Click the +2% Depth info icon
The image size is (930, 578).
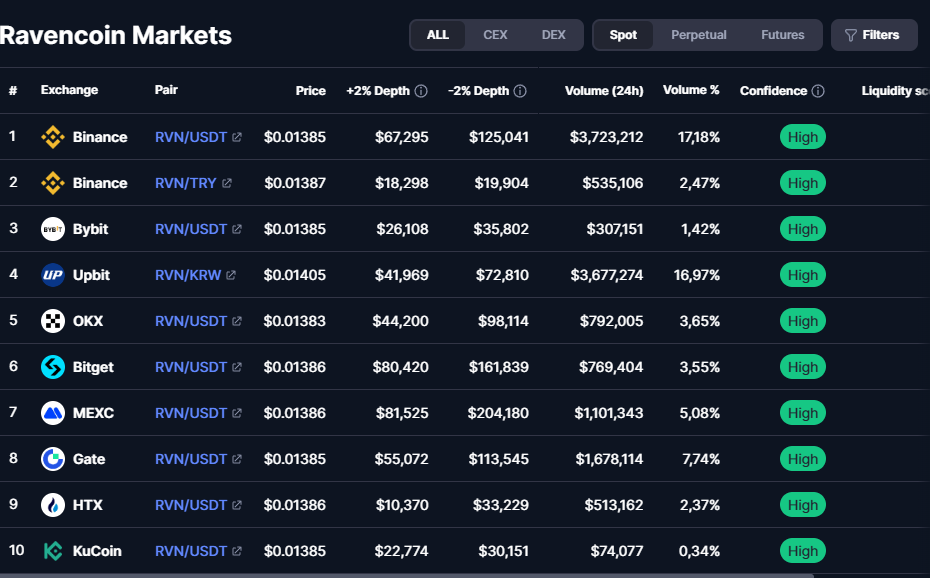[421, 91]
